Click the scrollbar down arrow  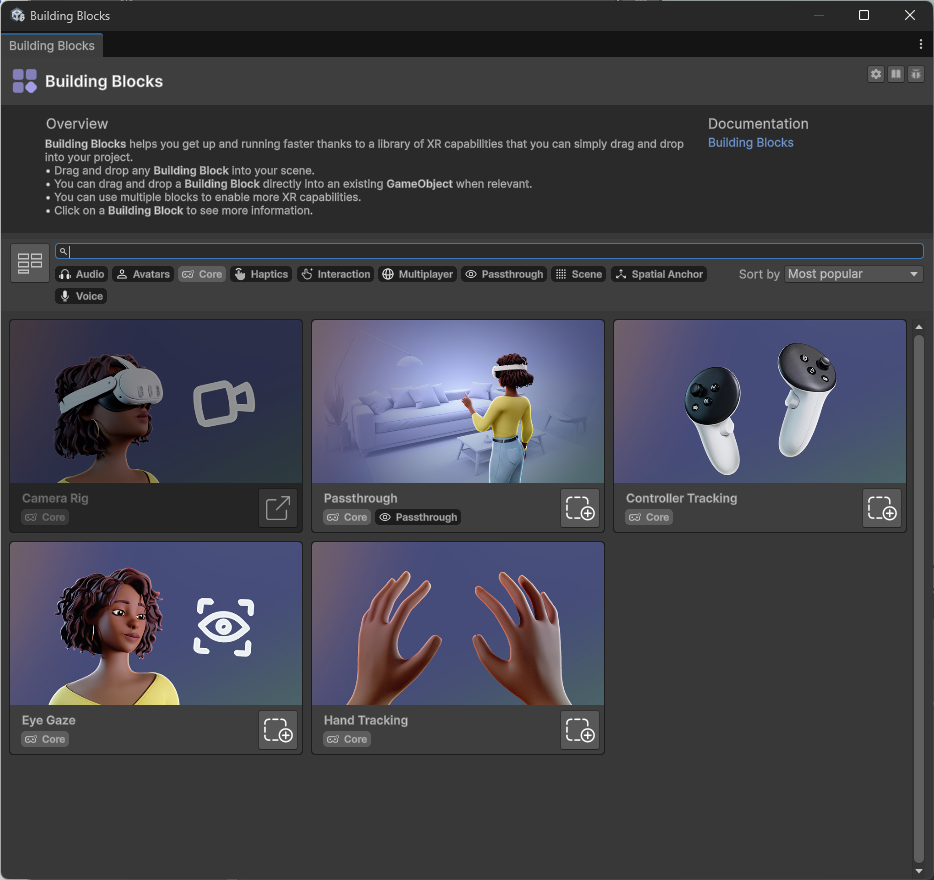pos(919,872)
